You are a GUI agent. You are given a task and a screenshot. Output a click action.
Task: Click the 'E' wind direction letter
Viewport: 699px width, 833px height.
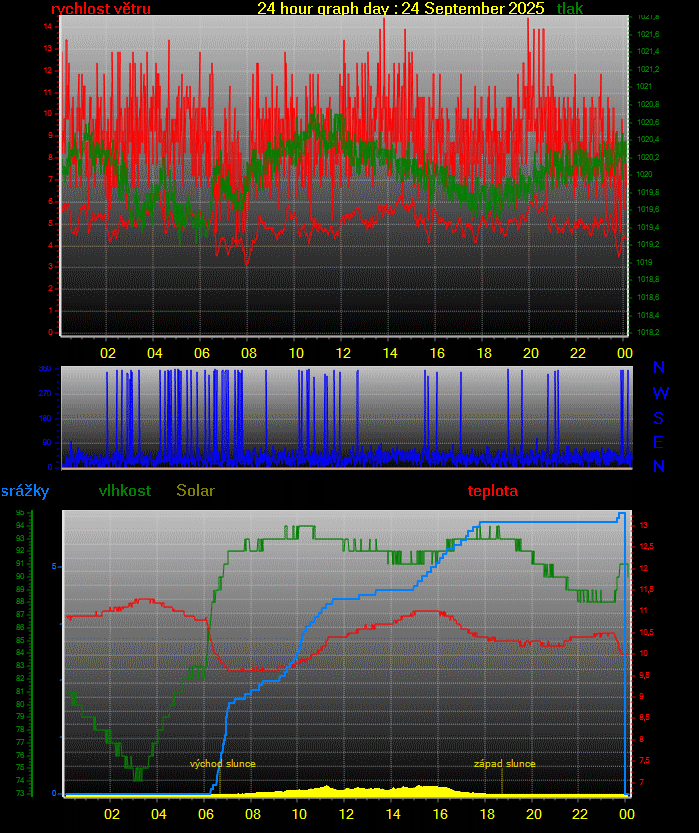click(x=659, y=442)
